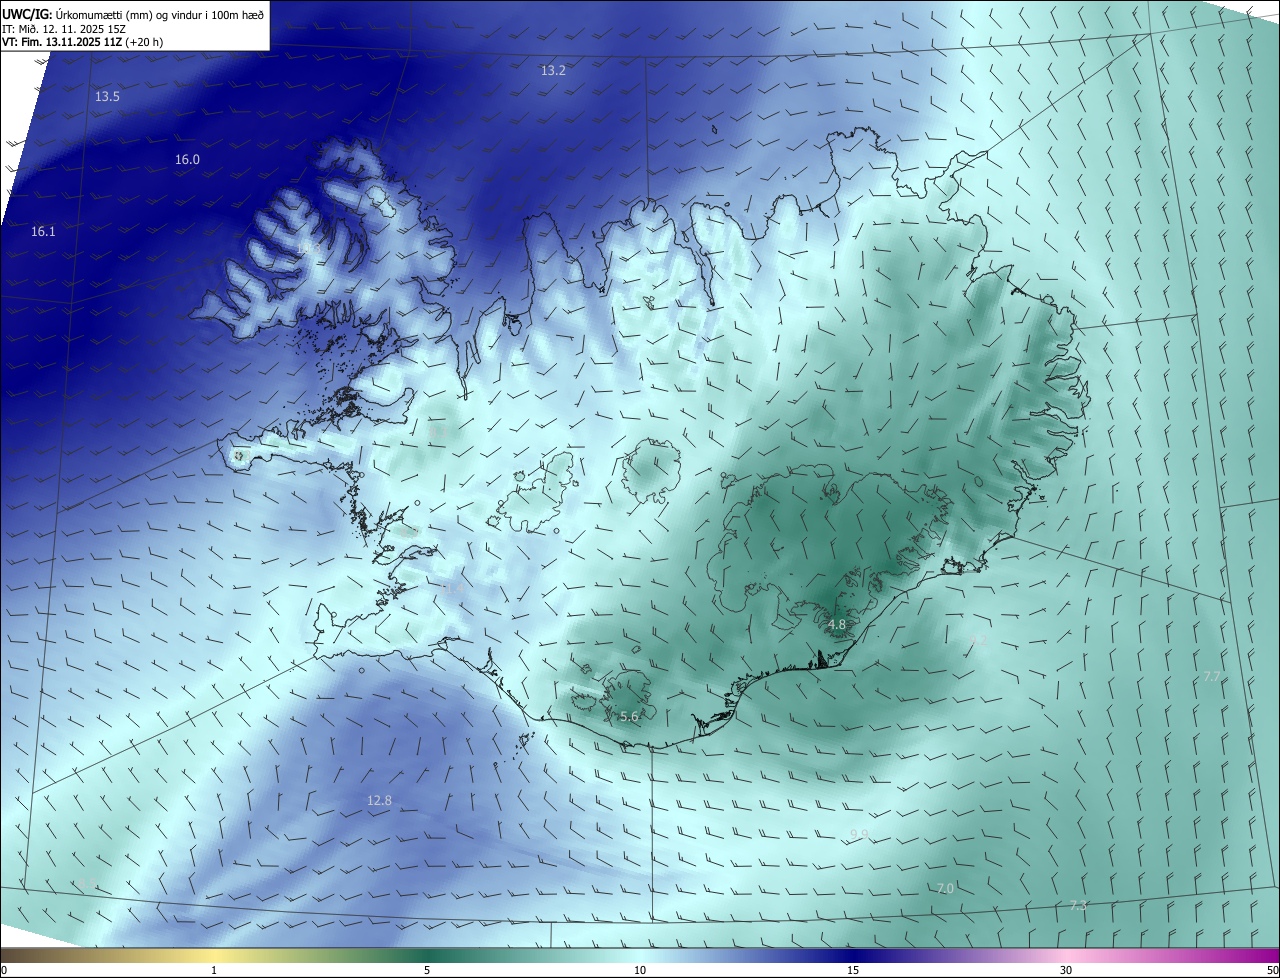Viewport: 1280px width, 978px height.
Task: Click the 16.1 value label on the map
Action: coord(43,232)
